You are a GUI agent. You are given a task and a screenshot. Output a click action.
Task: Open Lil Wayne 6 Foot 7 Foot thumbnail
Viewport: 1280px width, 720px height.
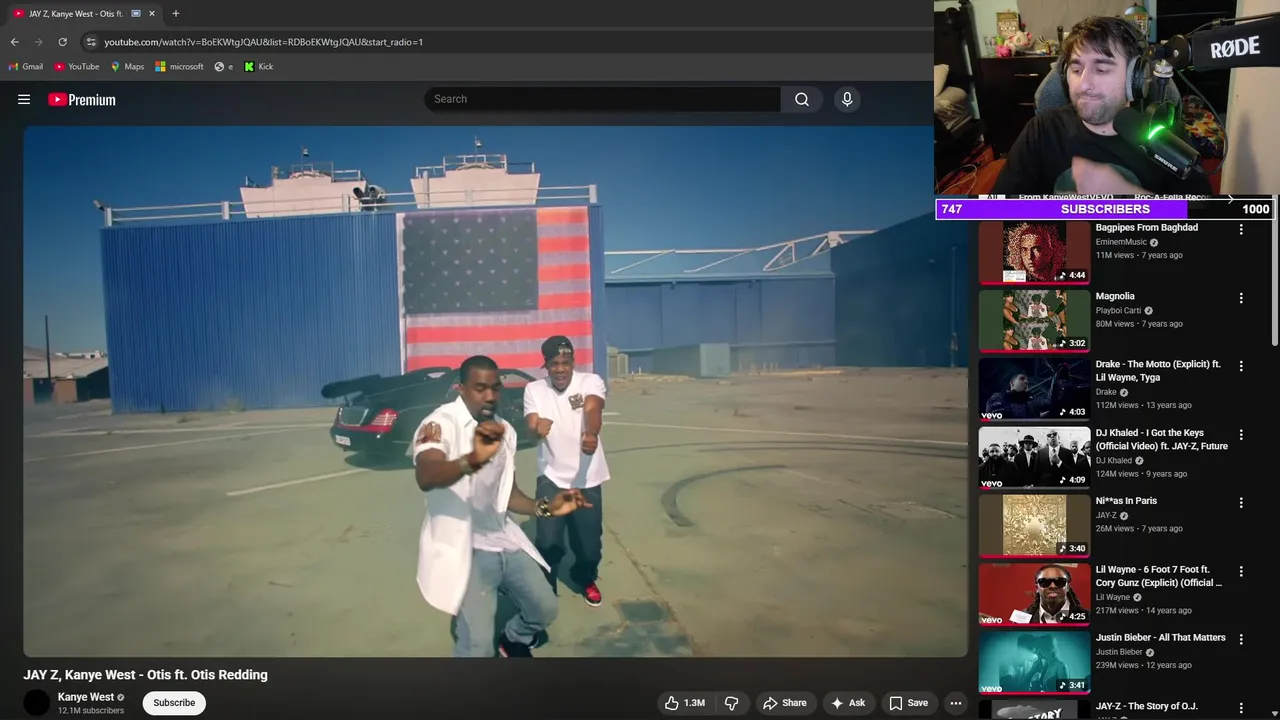pos(1034,594)
